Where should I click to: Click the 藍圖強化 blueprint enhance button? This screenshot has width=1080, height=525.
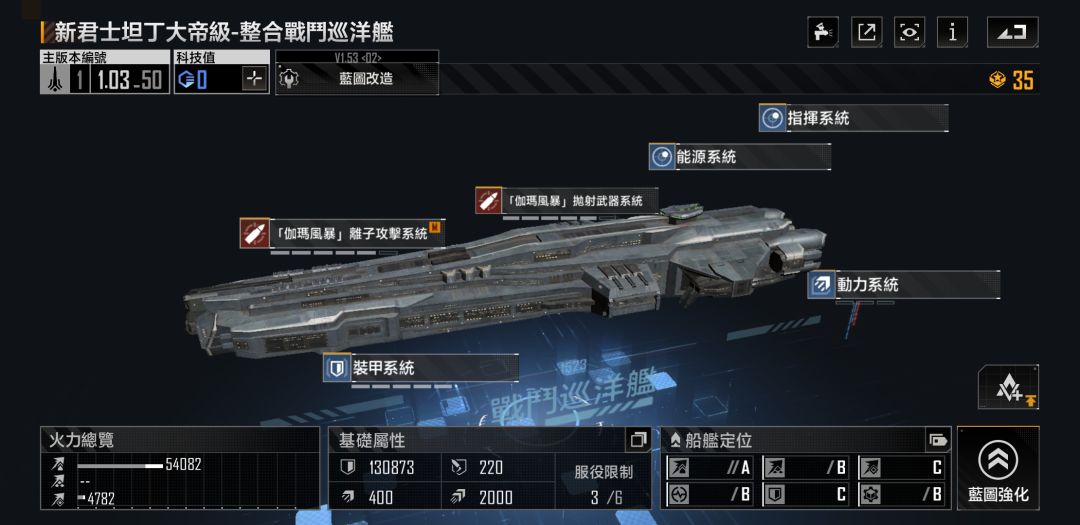(x=998, y=468)
